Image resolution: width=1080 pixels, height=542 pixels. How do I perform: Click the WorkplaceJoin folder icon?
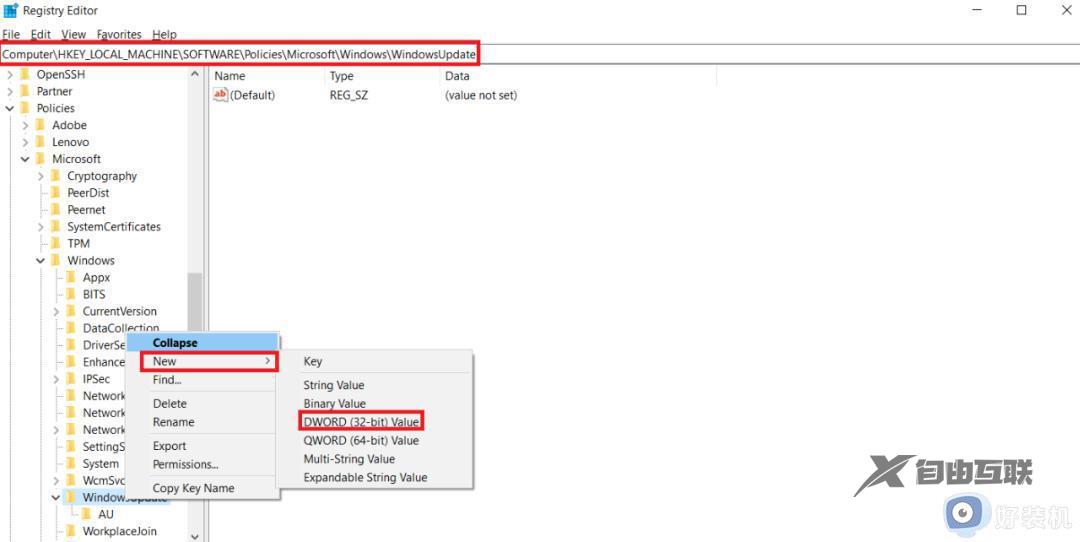click(x=71, y=532)
